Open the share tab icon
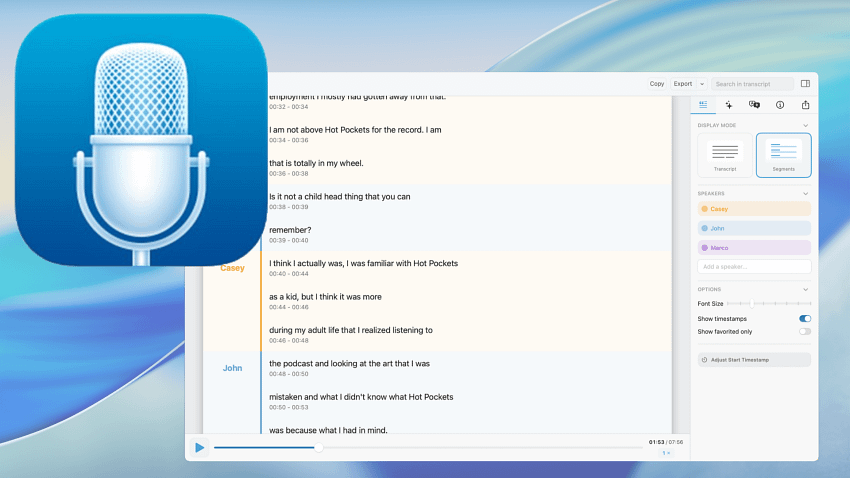This screenshot has height=478, width=850. pos(806,105)
